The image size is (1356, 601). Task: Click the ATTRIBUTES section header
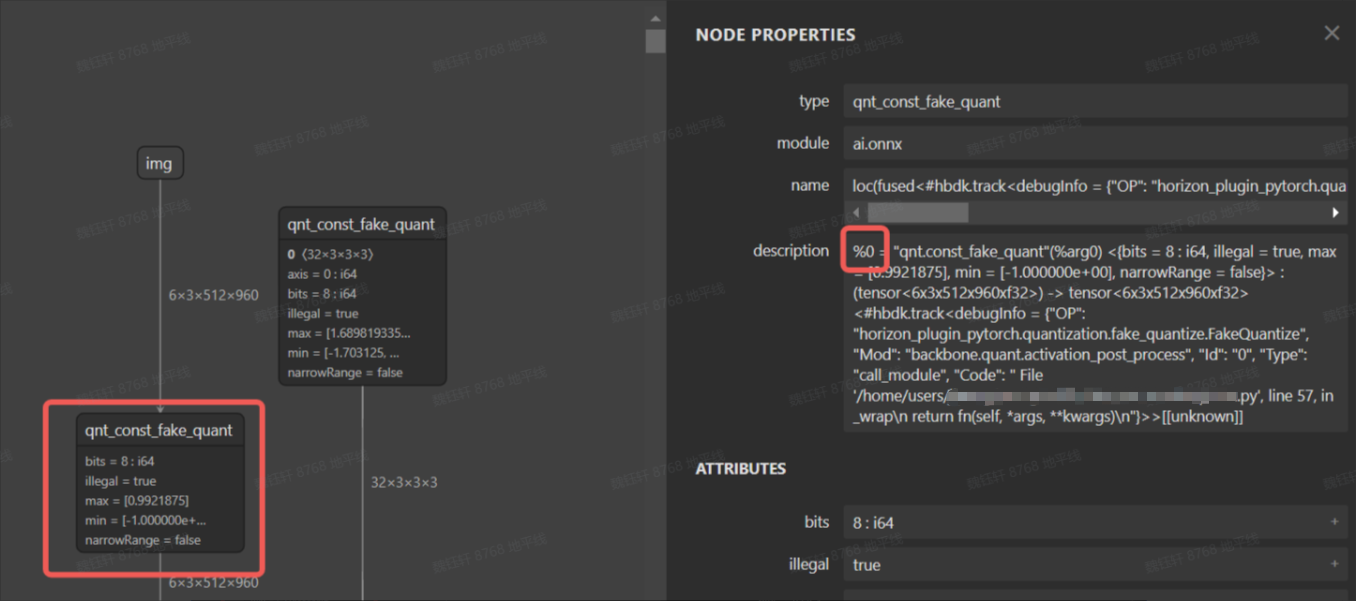tap(740, 468)
